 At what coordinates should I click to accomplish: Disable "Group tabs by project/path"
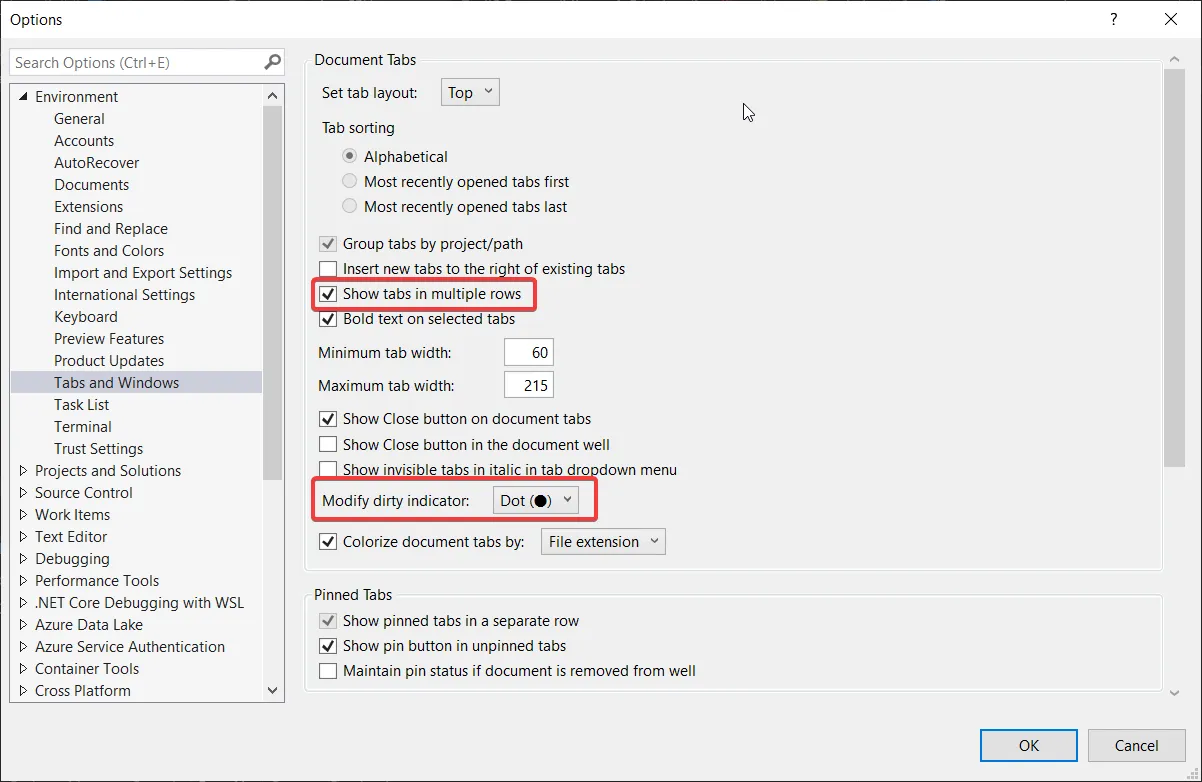pyautogui.click(x=328, y=243)
